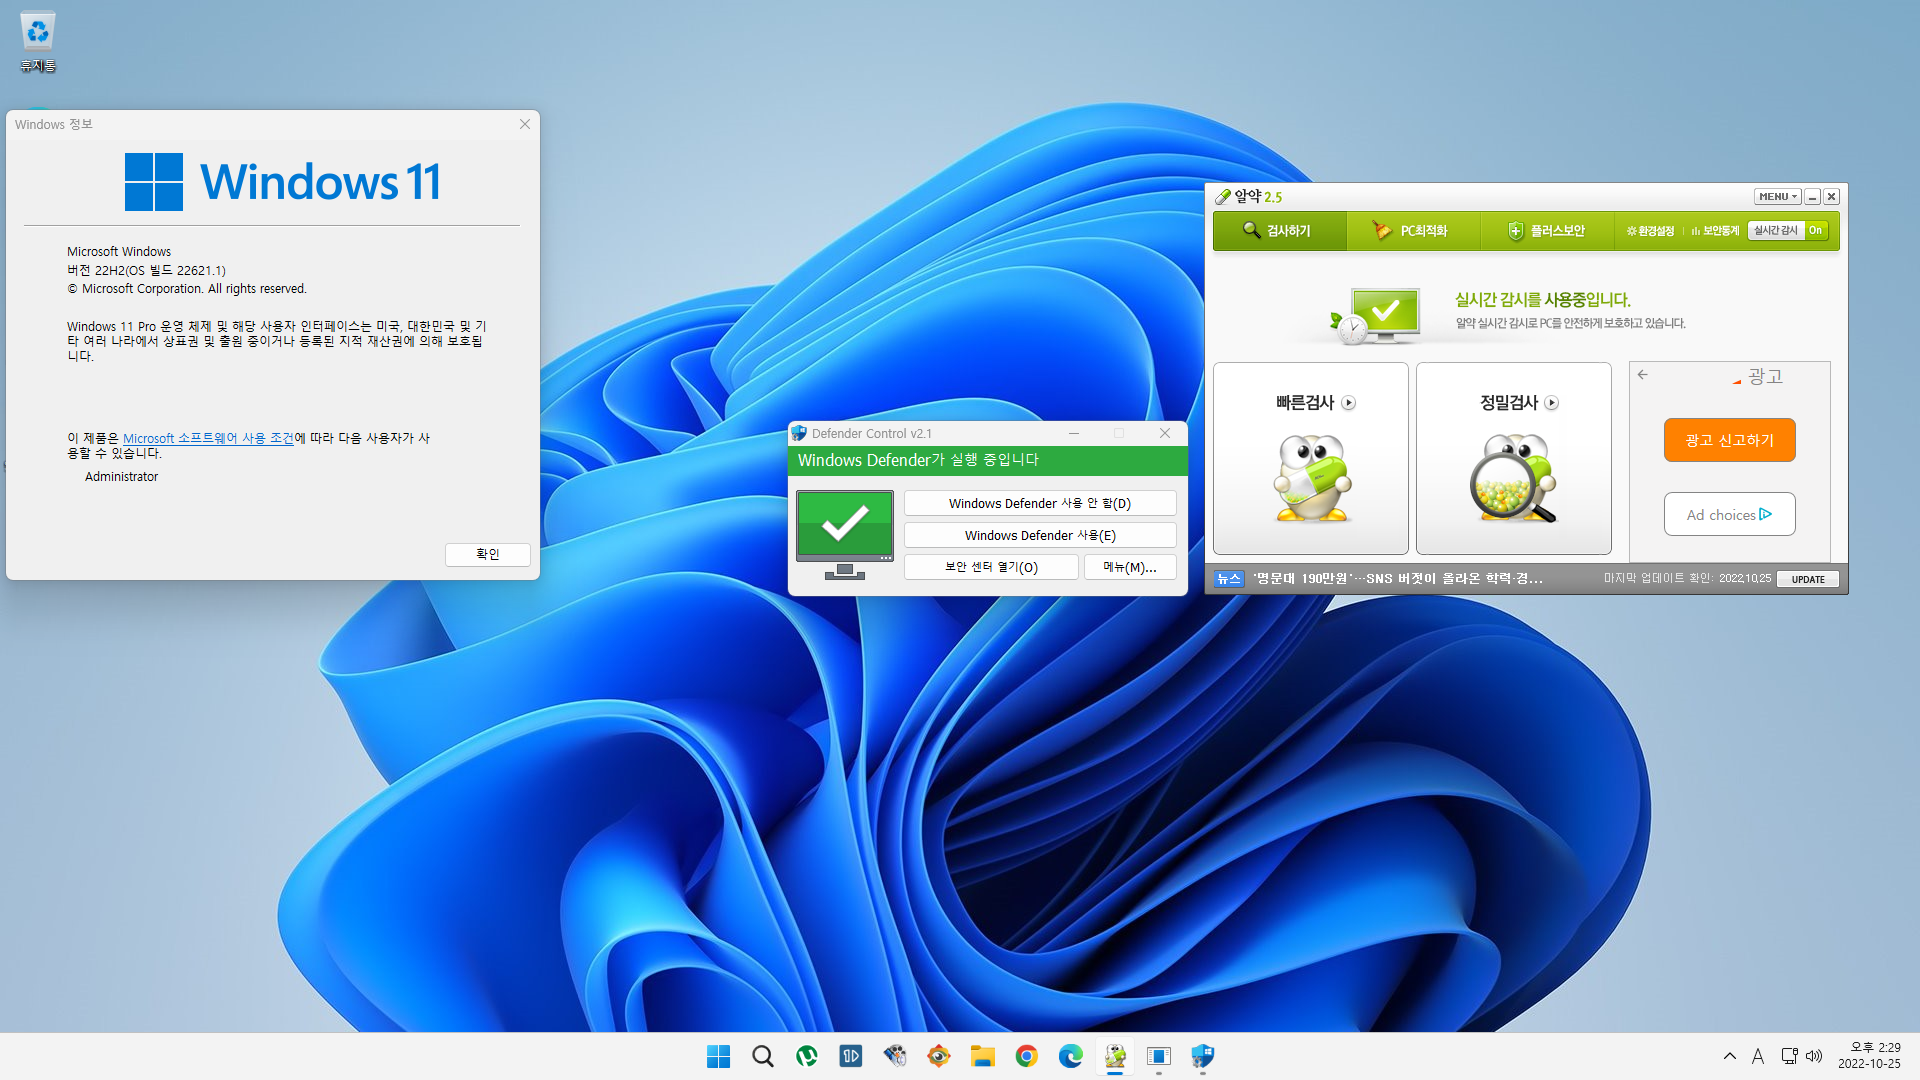The image size is (1920, 1080).
Task: Disable Windows Defender via 사용 안 함(D)
Action: 1039,503
